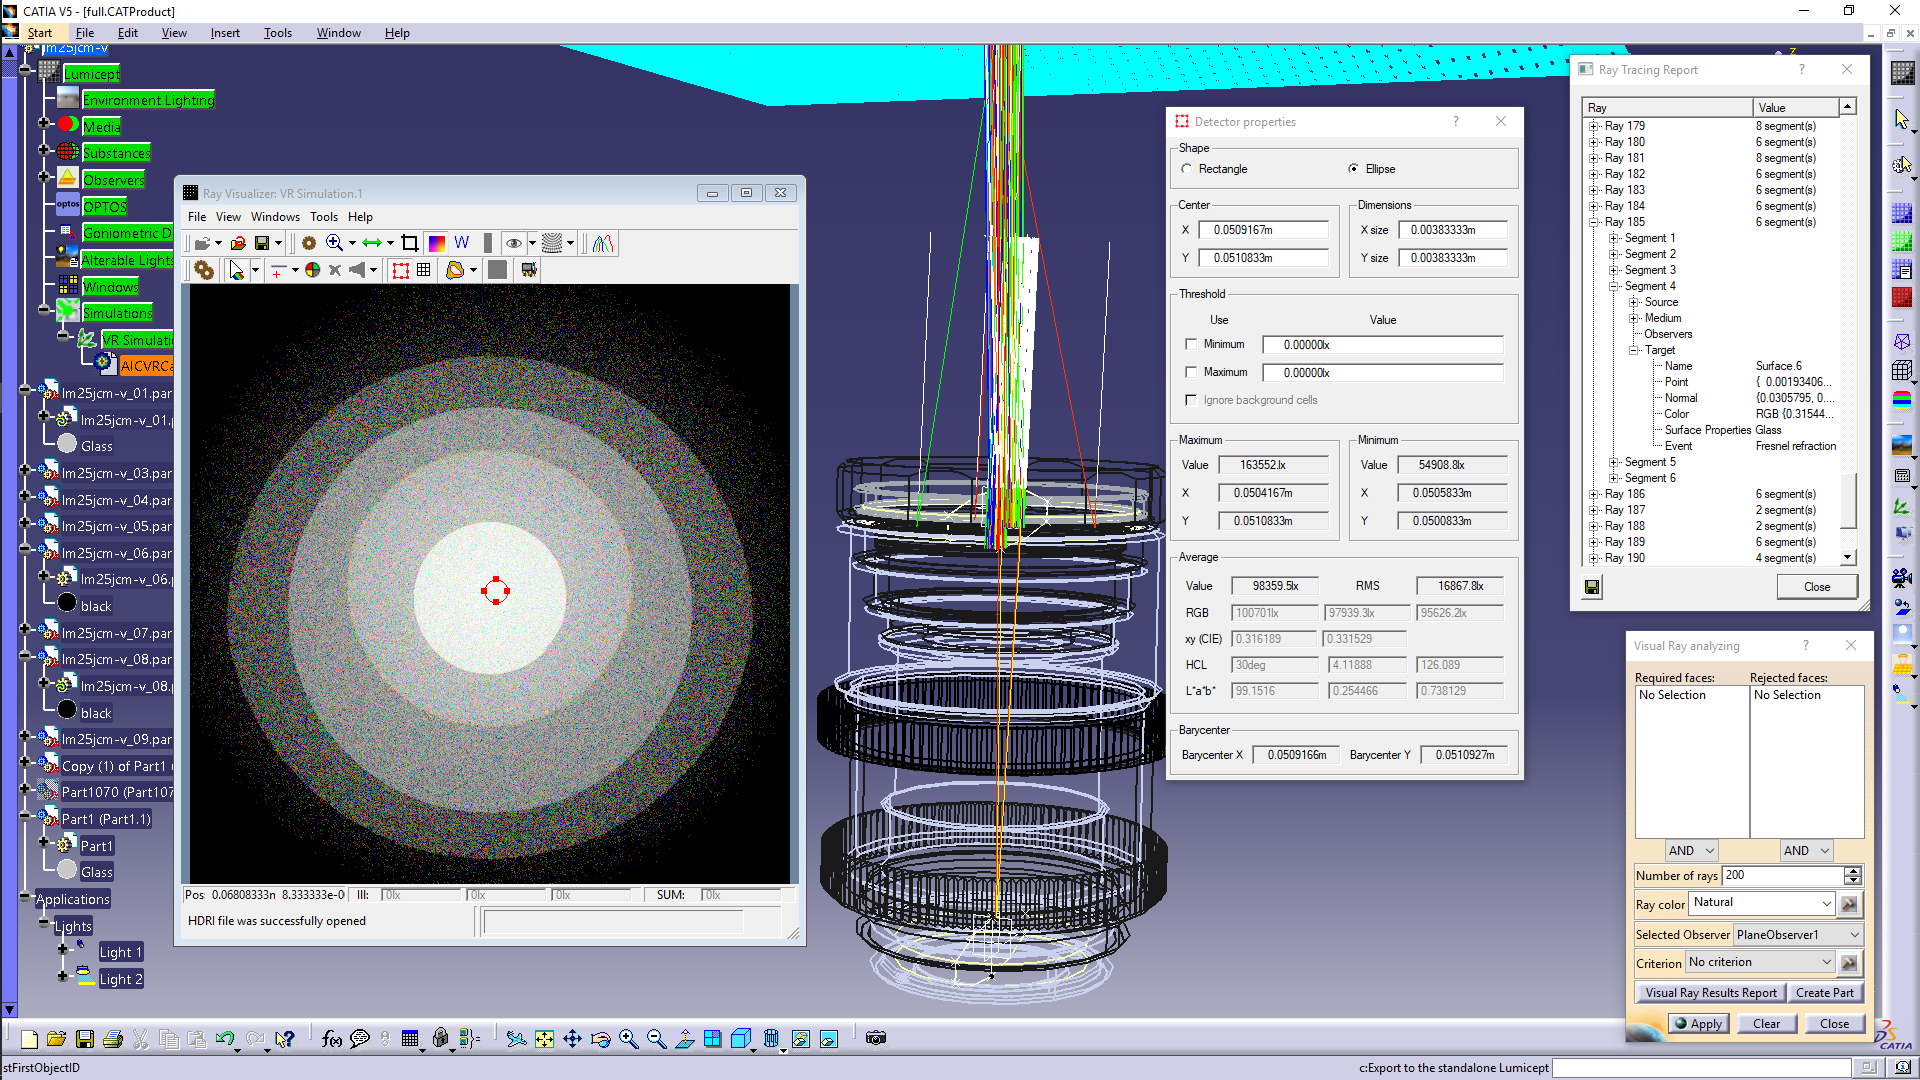Select Light 2 in spec tree
The image size is (1920, 1080).
(x=120, y=979)
